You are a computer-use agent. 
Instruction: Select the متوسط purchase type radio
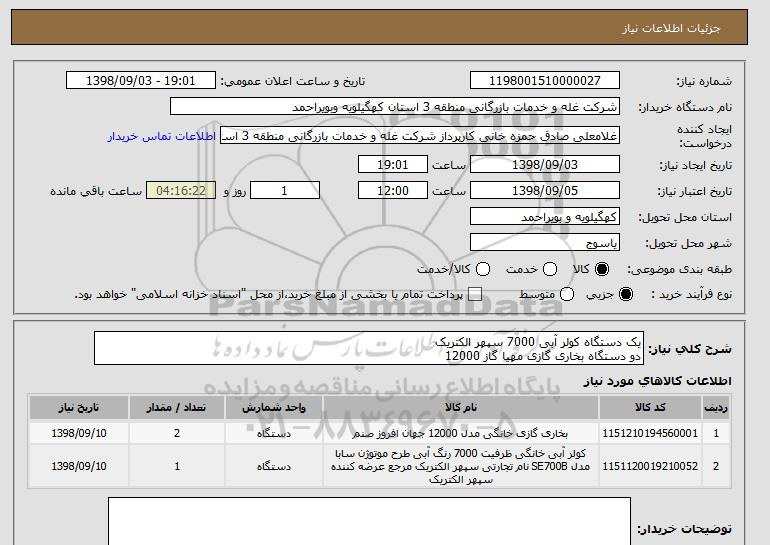pyautogui.click(x=567, y=294)
